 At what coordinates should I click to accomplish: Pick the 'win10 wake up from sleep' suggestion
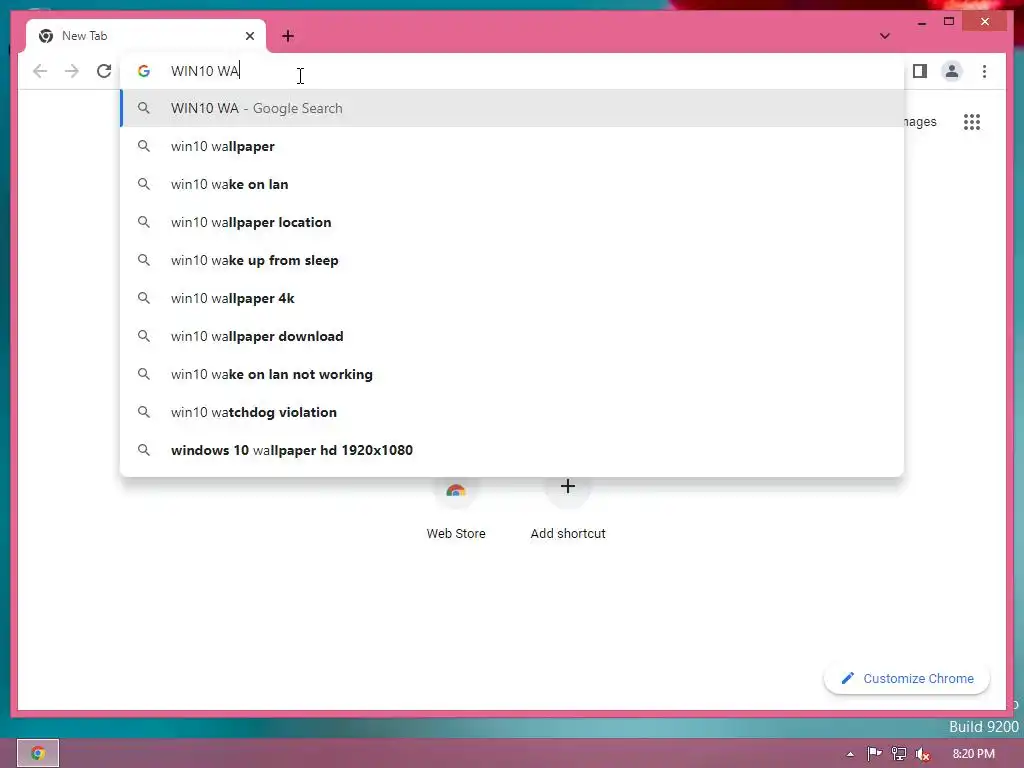pyautogui.click(x=512, y=260)
